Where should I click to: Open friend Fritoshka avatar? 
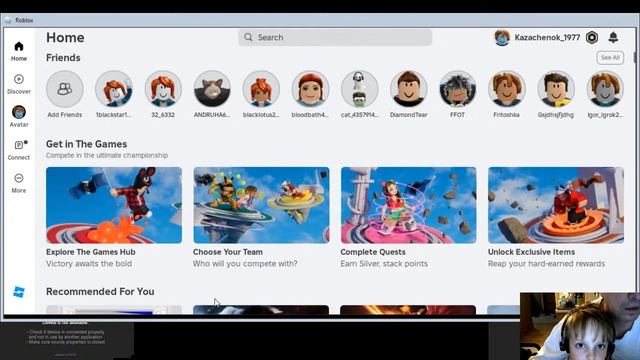coord(507,89)
